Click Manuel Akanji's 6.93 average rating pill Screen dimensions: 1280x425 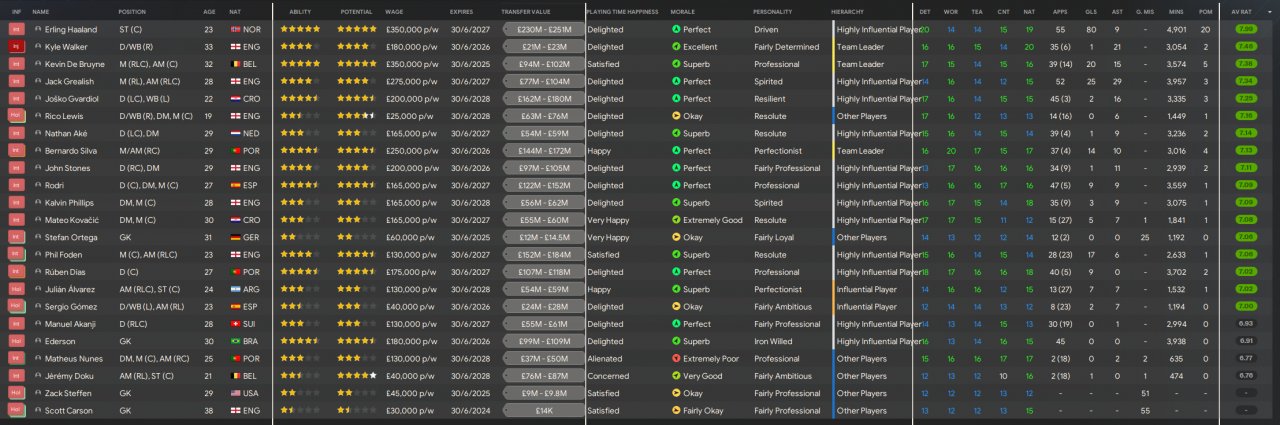(1247, 324)
